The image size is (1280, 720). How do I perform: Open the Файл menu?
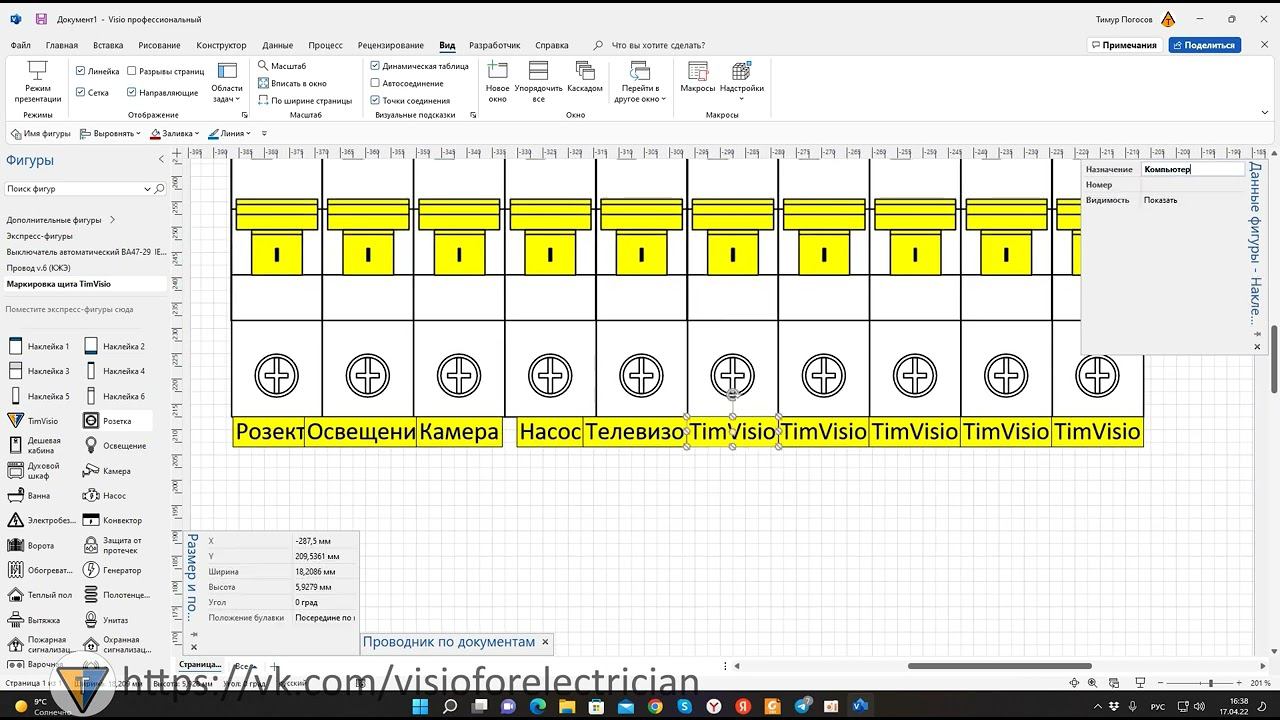coord(20,45)
